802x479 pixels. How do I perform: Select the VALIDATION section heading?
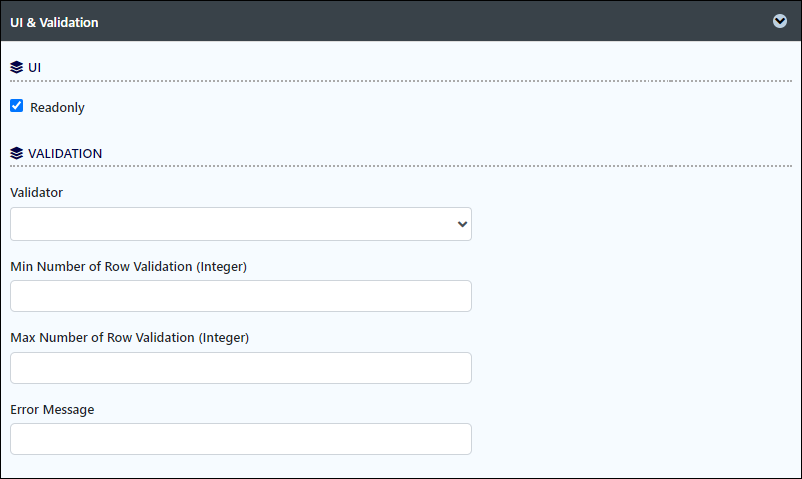click(65, 154)
